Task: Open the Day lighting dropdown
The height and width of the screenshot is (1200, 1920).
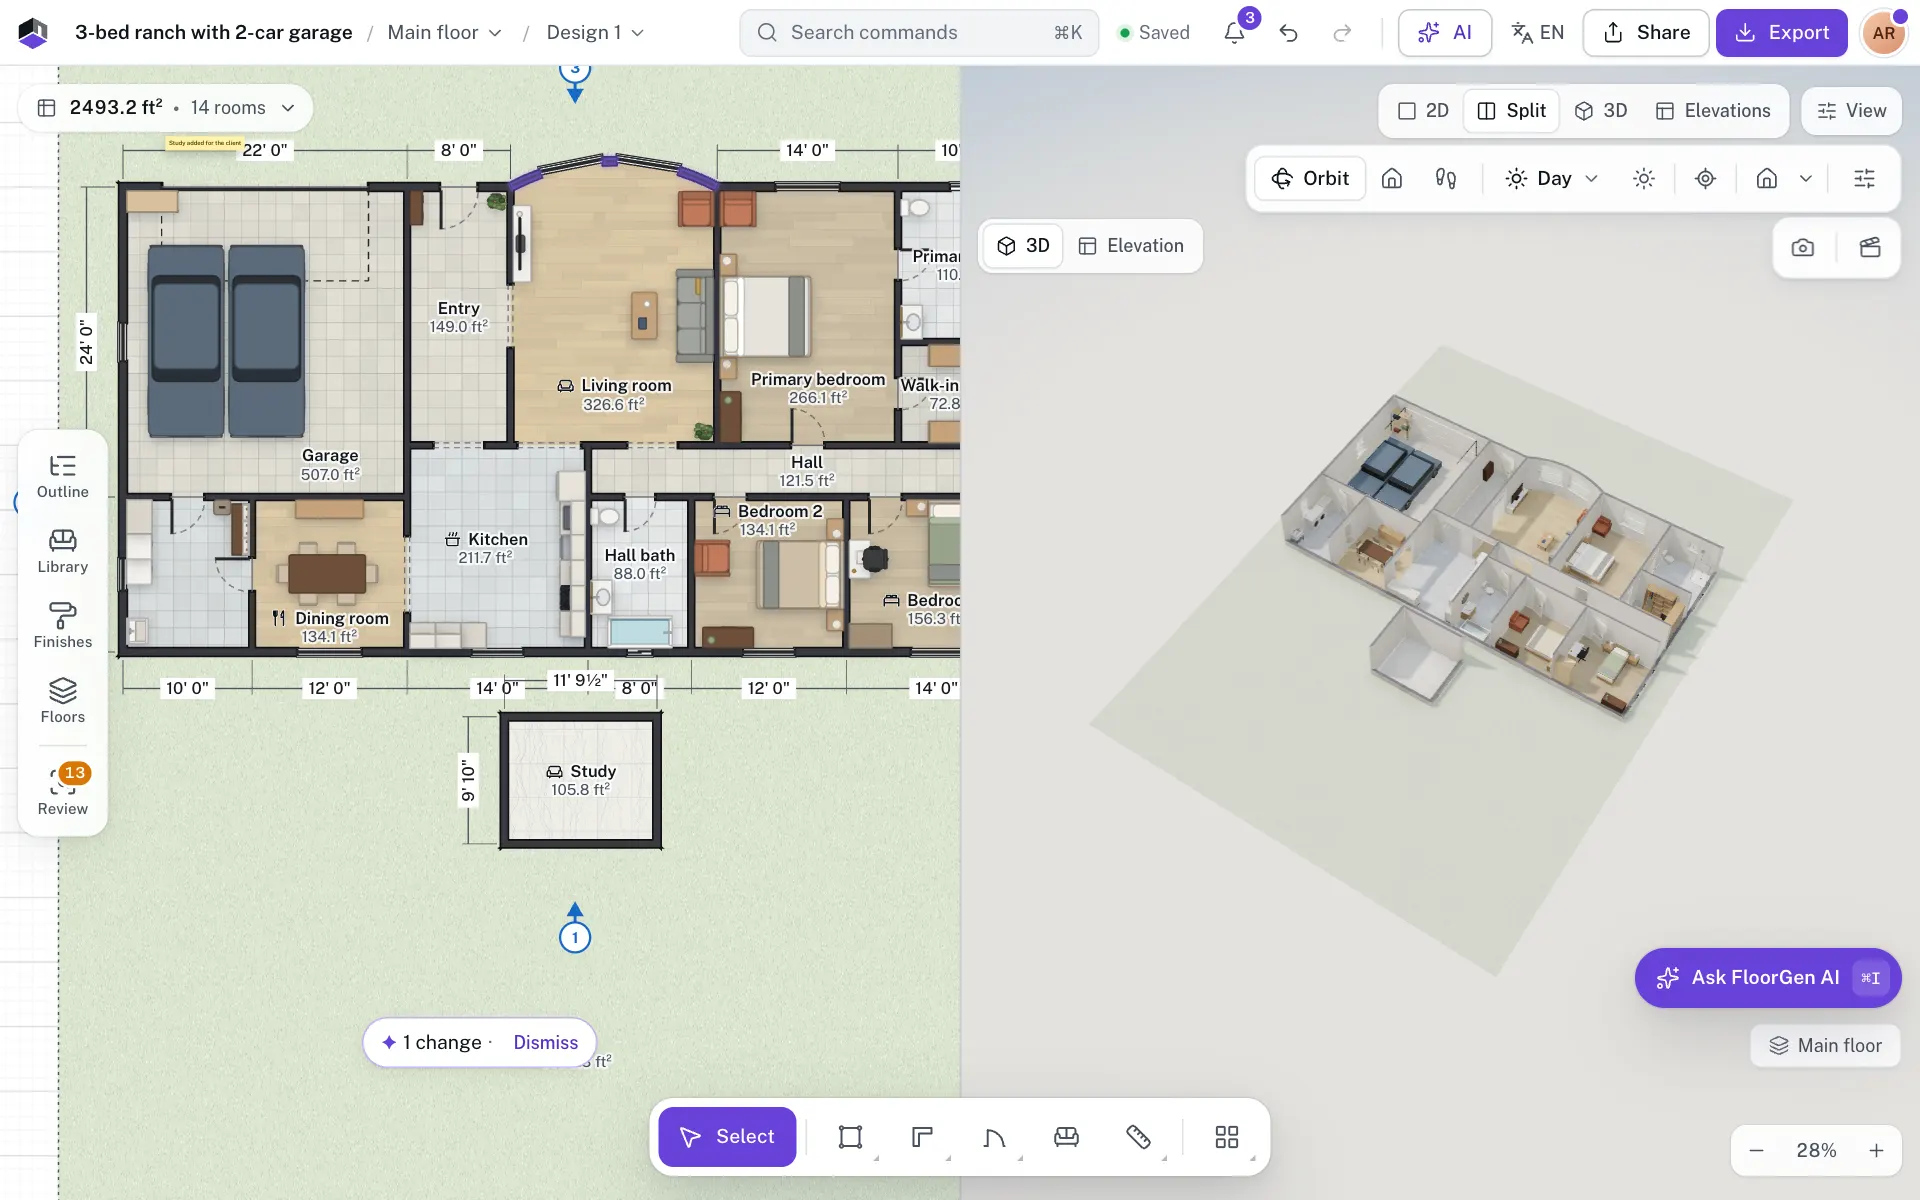Action: pyautogui.click(x=1552, y=178)
